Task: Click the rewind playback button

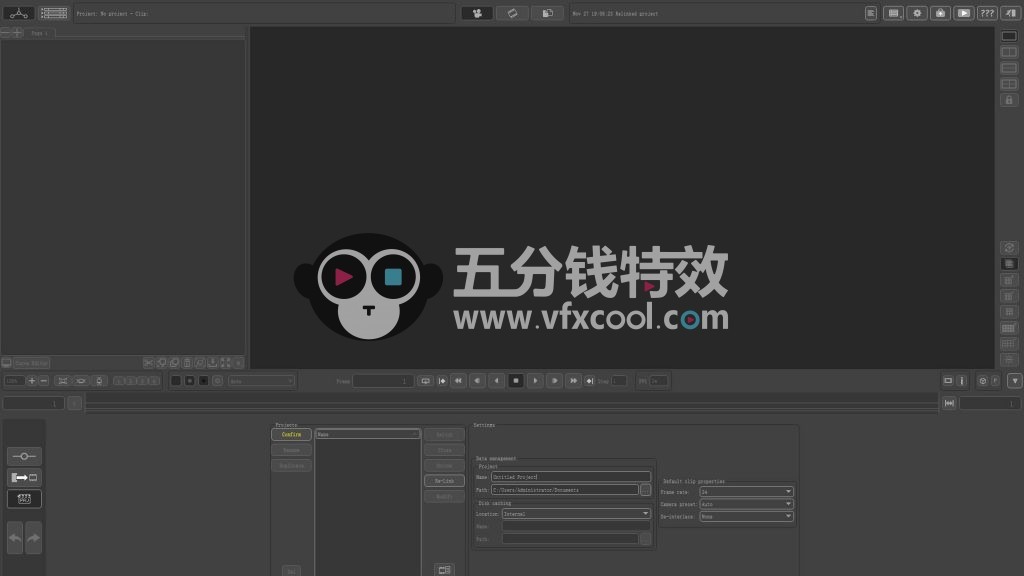Action: tap(458, 381)
